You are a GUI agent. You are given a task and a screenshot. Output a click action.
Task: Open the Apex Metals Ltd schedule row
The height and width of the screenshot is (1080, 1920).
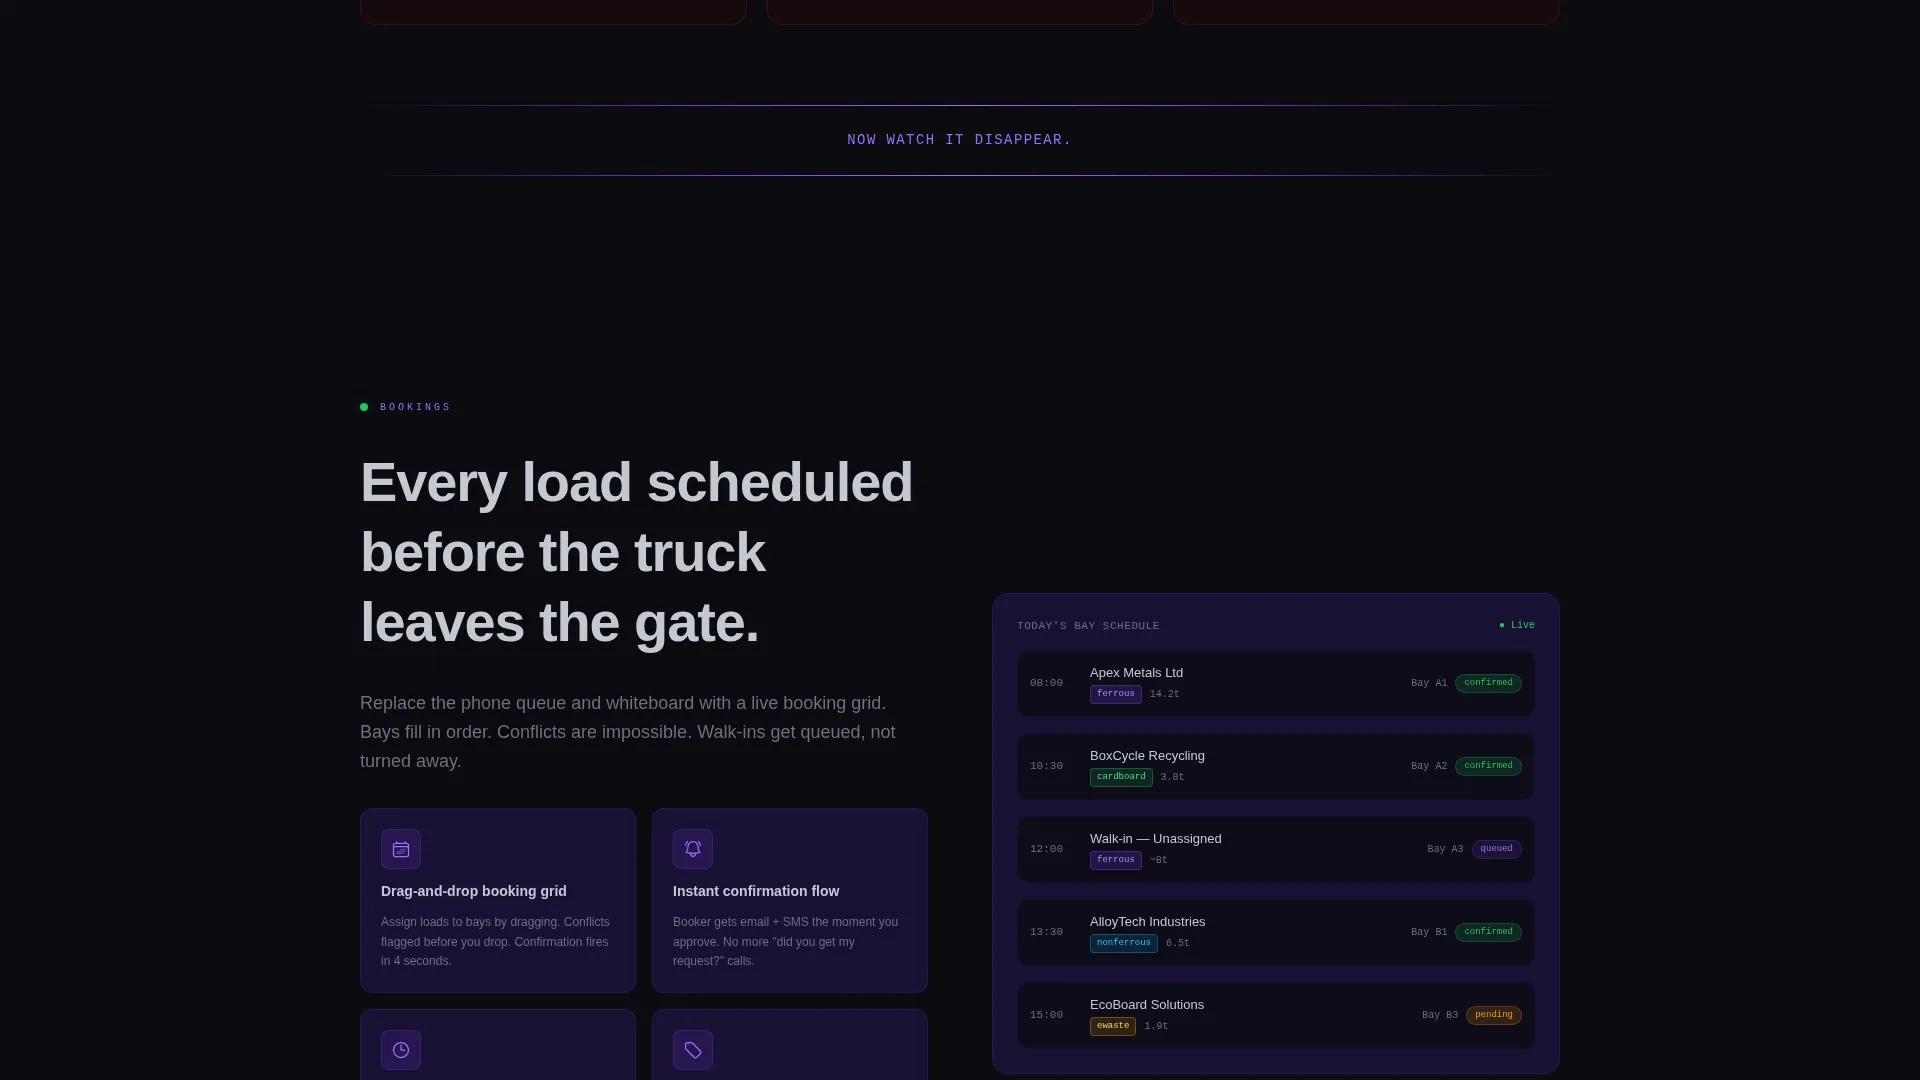(1276, 683)
